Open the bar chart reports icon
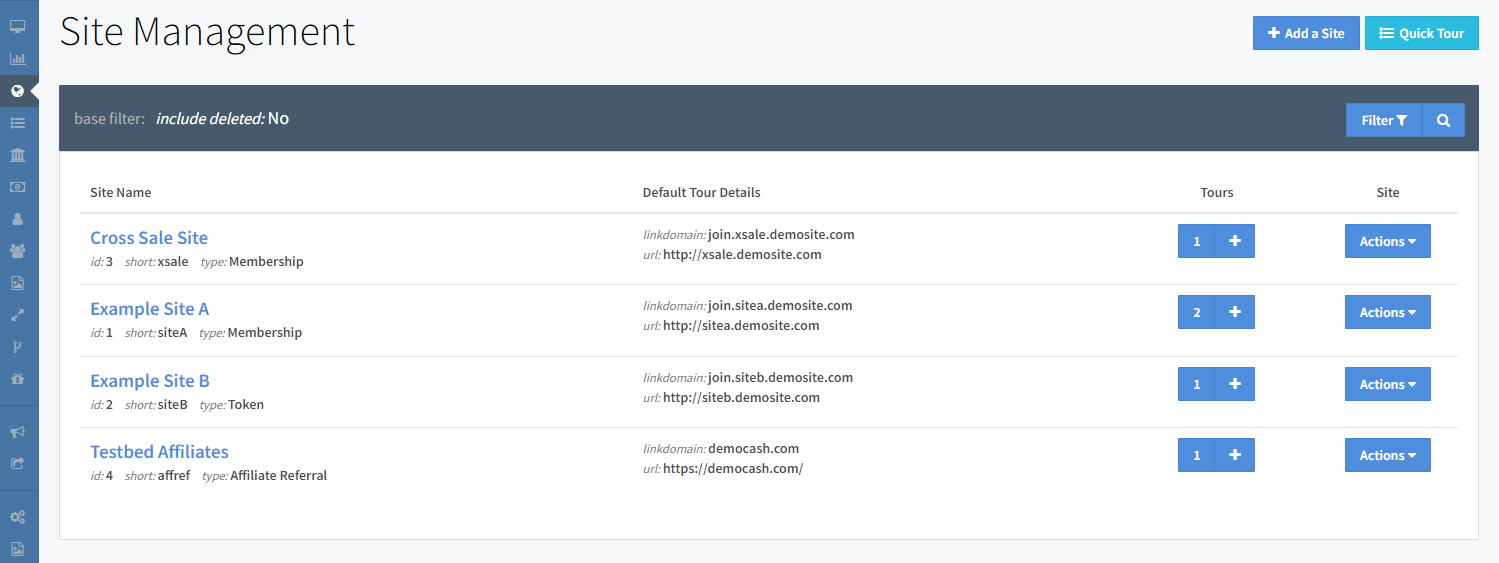The width and height of the screenshot is (1499, 563). click(x=17, y=59)
